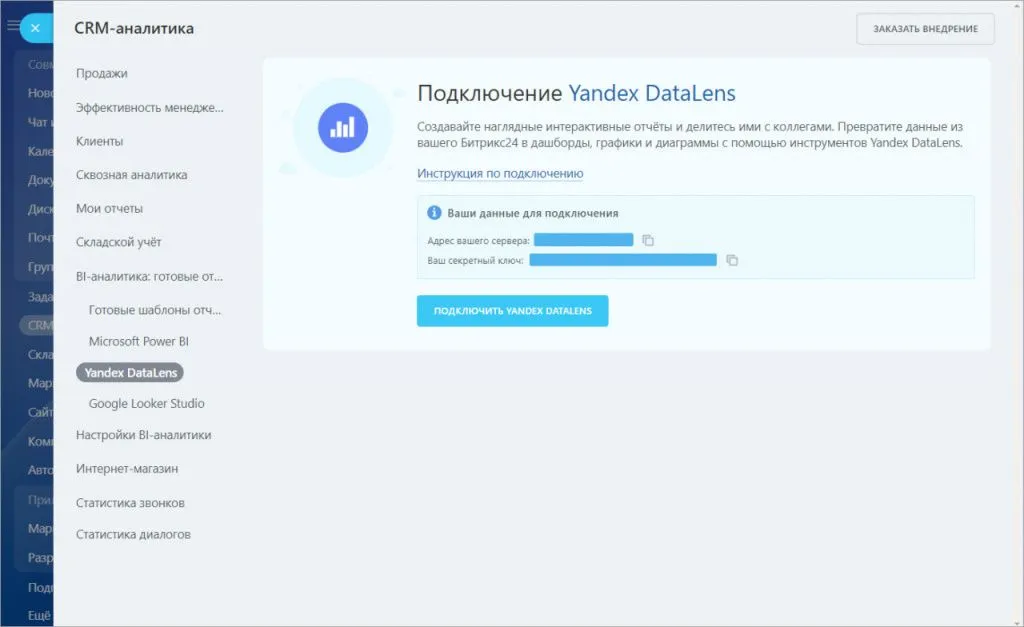Screen dimensions: 1024x627
Task: Open Статистика звонков section
Action: (130, 503)
